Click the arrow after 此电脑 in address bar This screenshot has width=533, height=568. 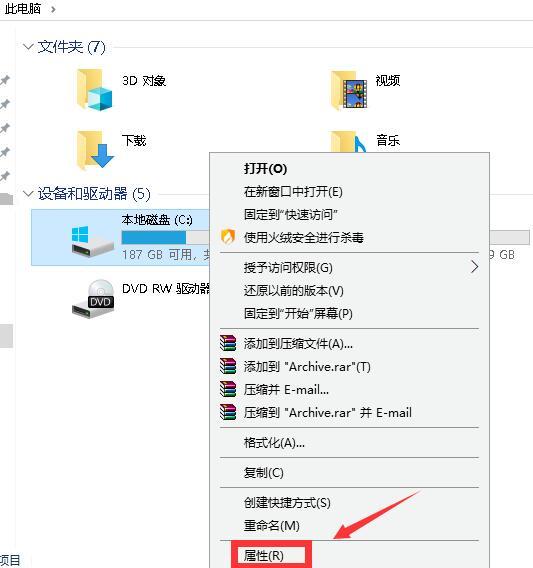[x=53, y=9]
